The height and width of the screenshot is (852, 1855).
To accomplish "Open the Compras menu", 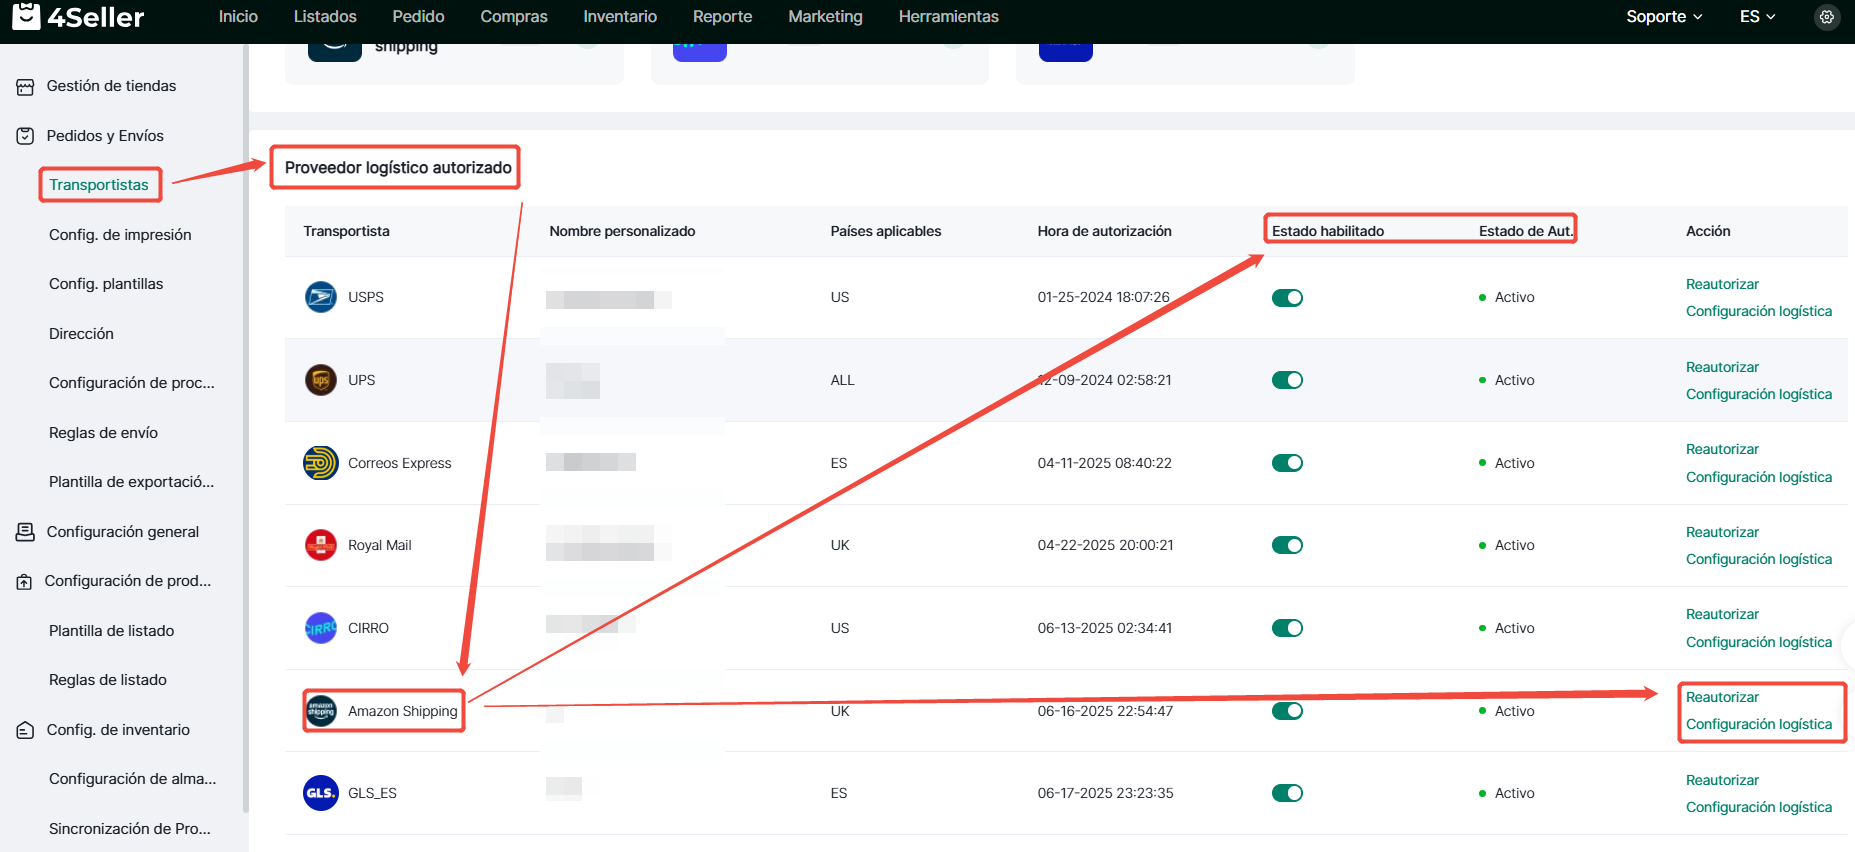I will [x=514, y=17].
